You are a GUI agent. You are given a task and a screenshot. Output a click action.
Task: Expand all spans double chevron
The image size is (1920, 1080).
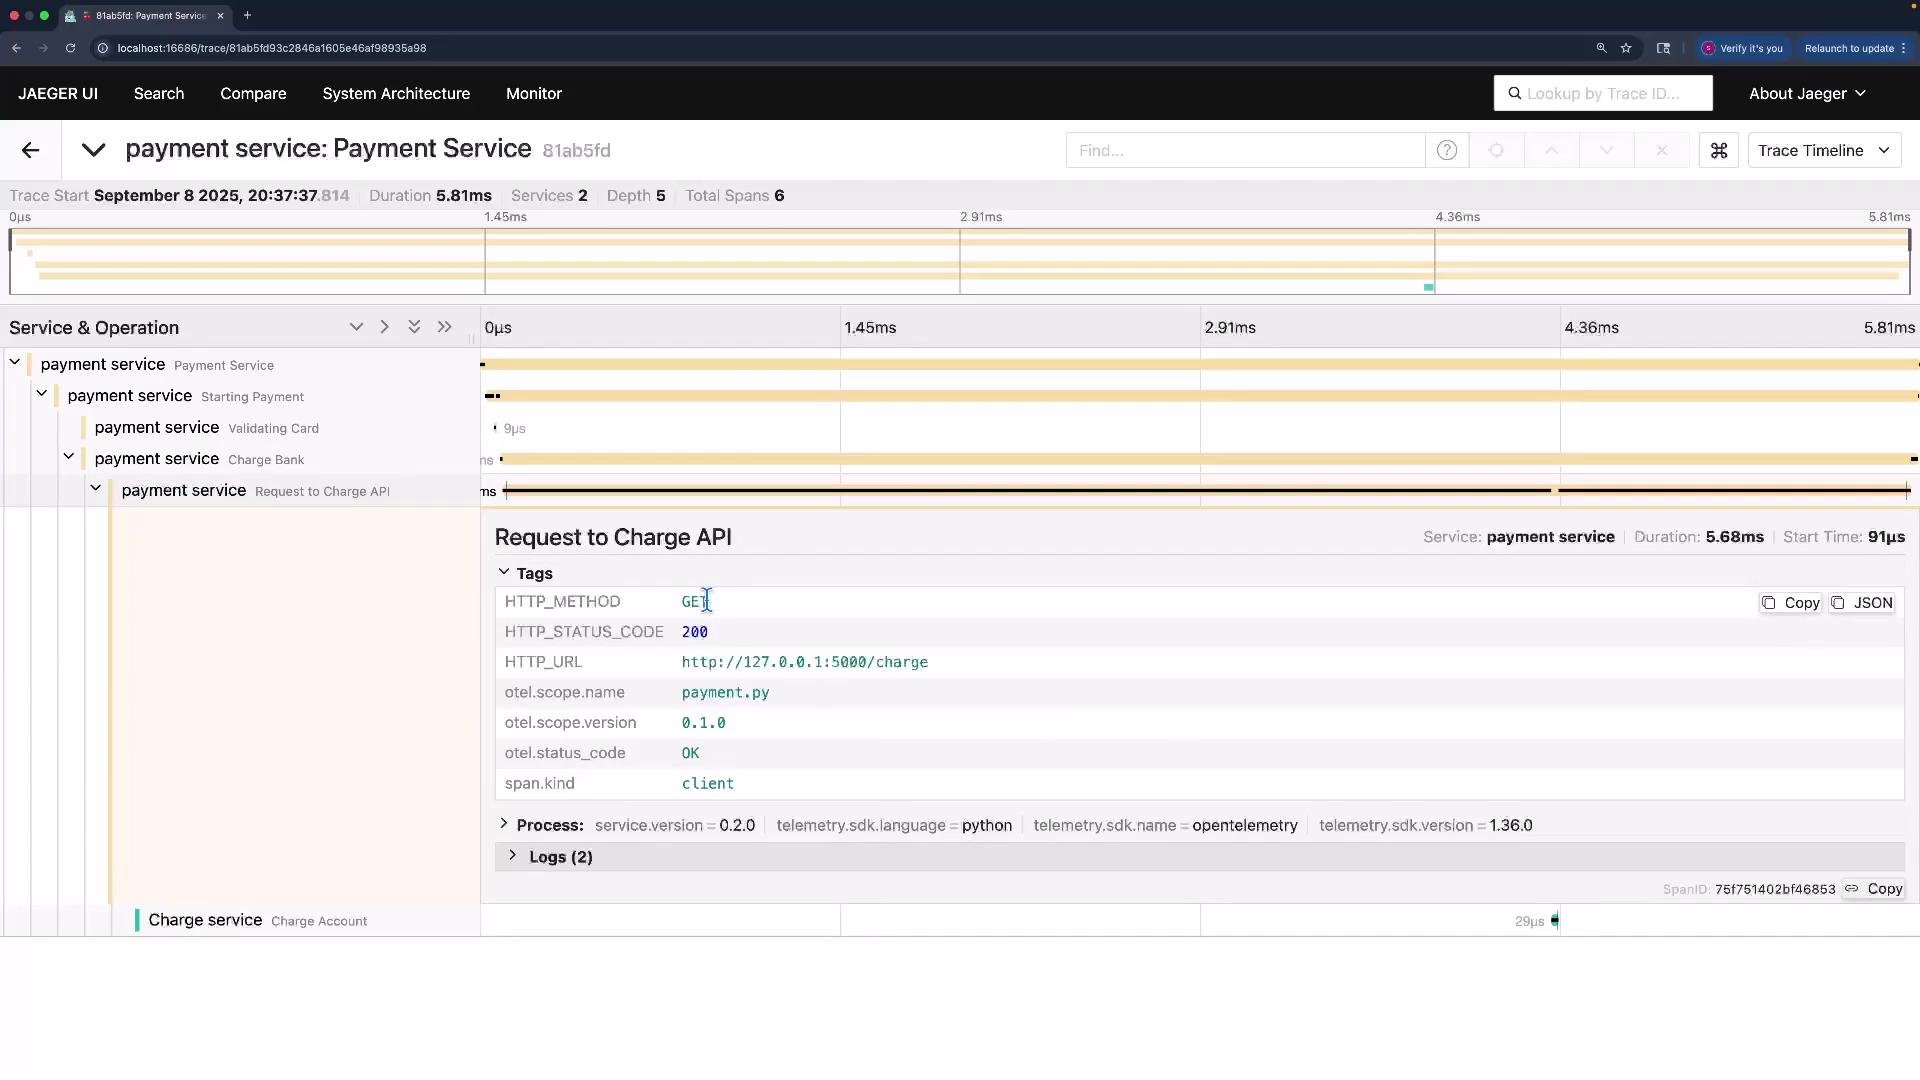coord(414,327)
